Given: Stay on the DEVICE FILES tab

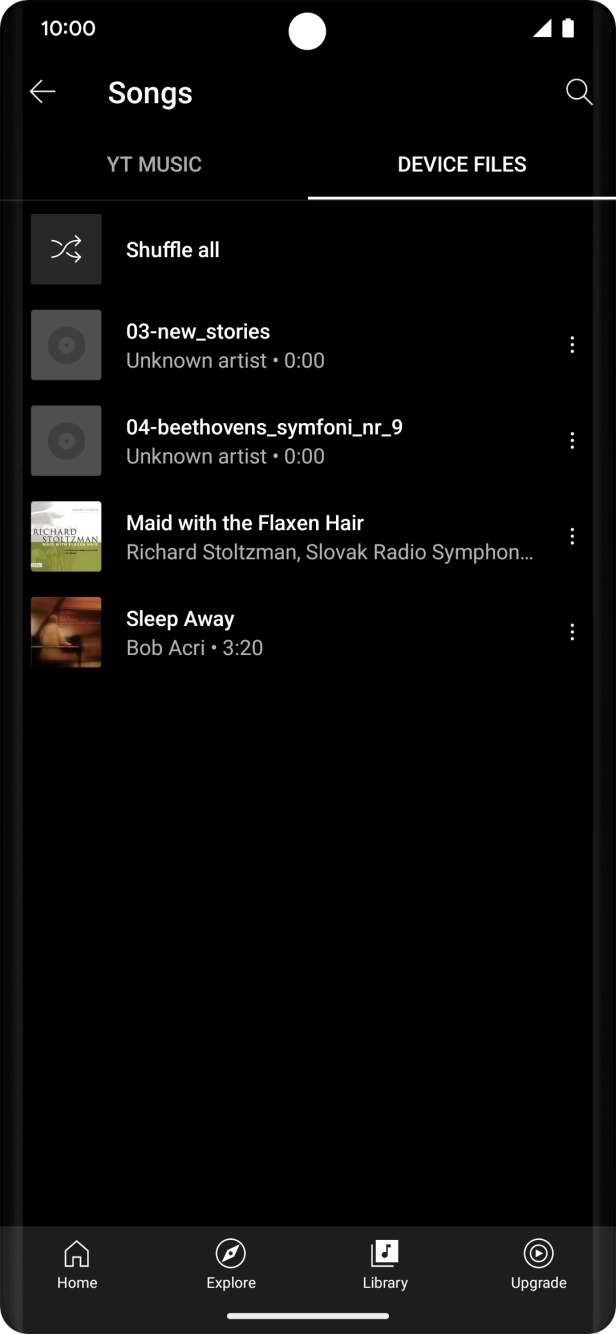Looking at the screenshot, I should click(x=462, y=164).
